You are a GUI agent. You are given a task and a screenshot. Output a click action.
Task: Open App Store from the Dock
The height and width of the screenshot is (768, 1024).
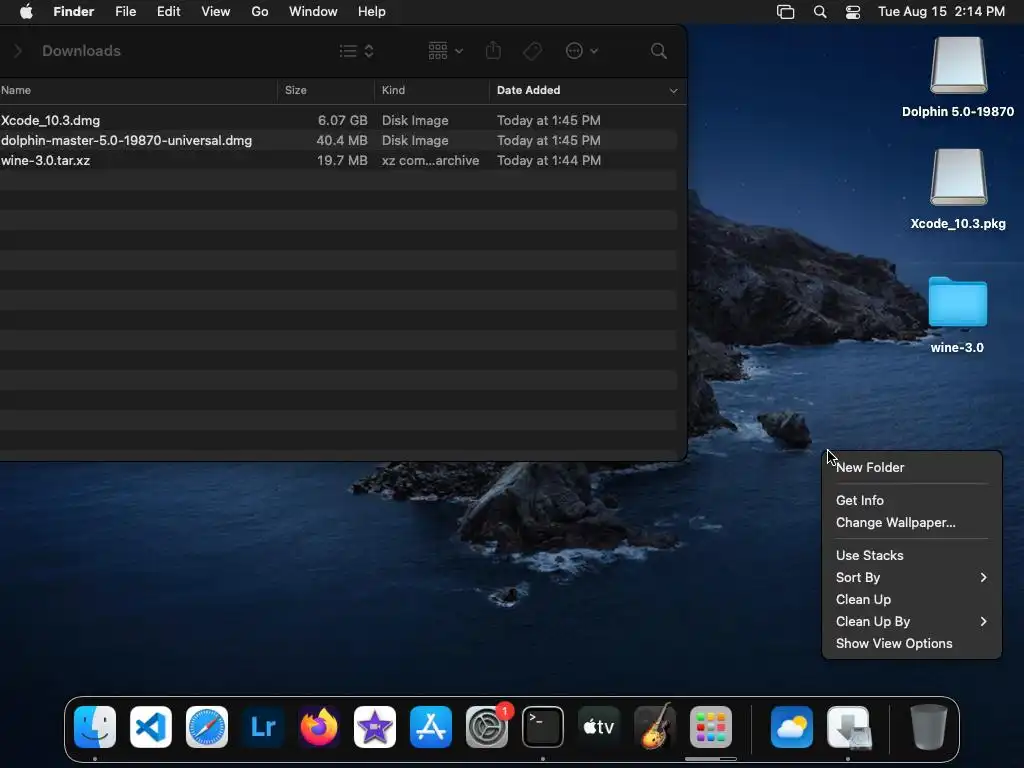pos(431,727)
